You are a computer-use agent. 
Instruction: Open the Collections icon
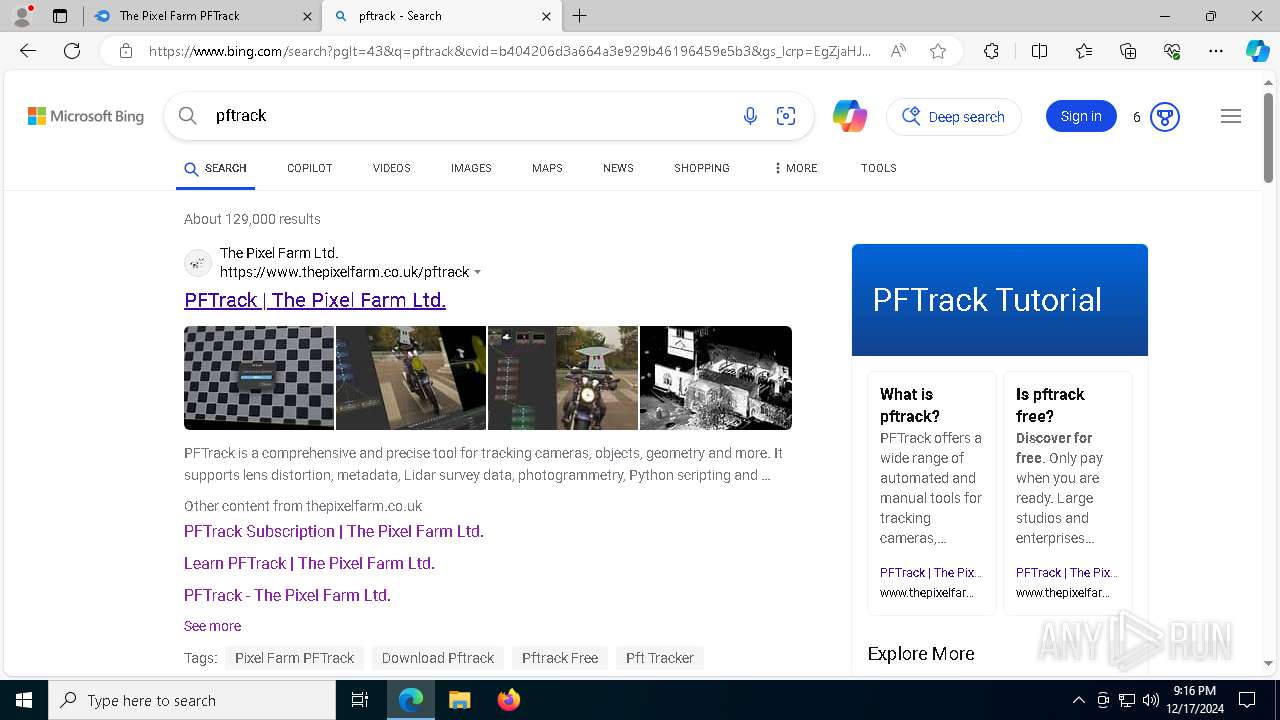click(x=1128, y=51)
